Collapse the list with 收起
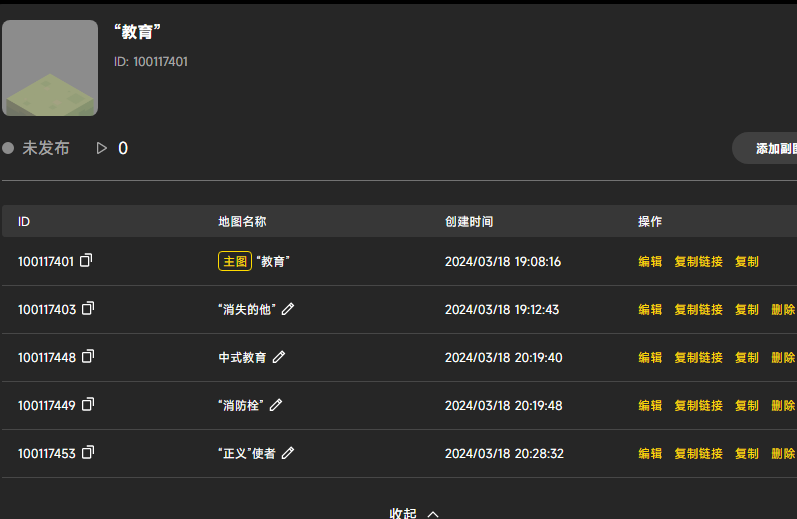797x519 pixels. (413, 513)
